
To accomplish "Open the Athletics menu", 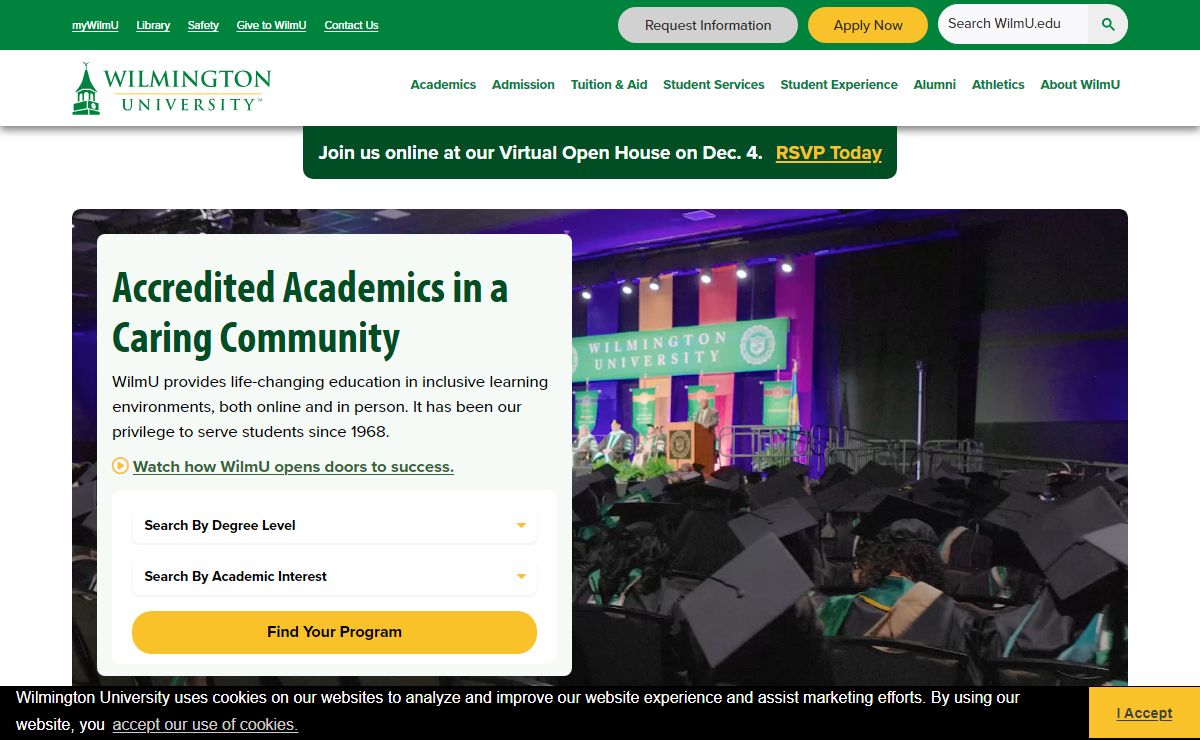I will click(998, 85).
